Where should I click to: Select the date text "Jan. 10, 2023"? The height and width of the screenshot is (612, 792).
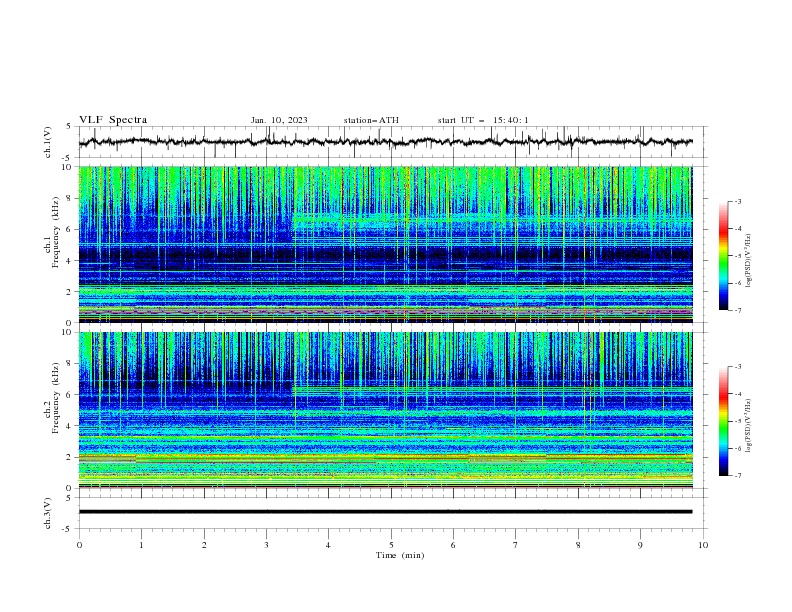click(x=279, y=120)
